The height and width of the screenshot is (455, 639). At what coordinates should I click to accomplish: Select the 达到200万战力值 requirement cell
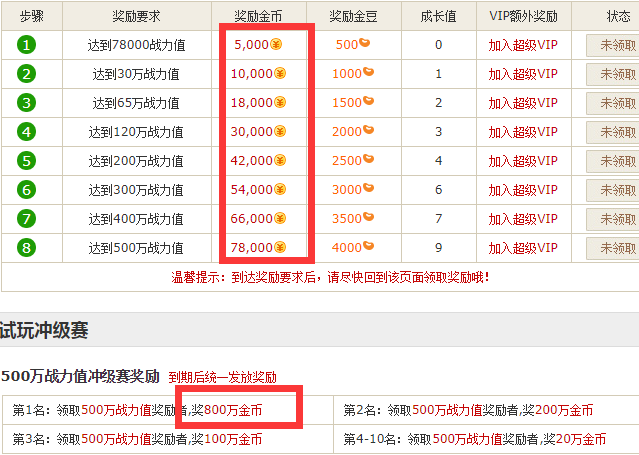coord(137,161)
